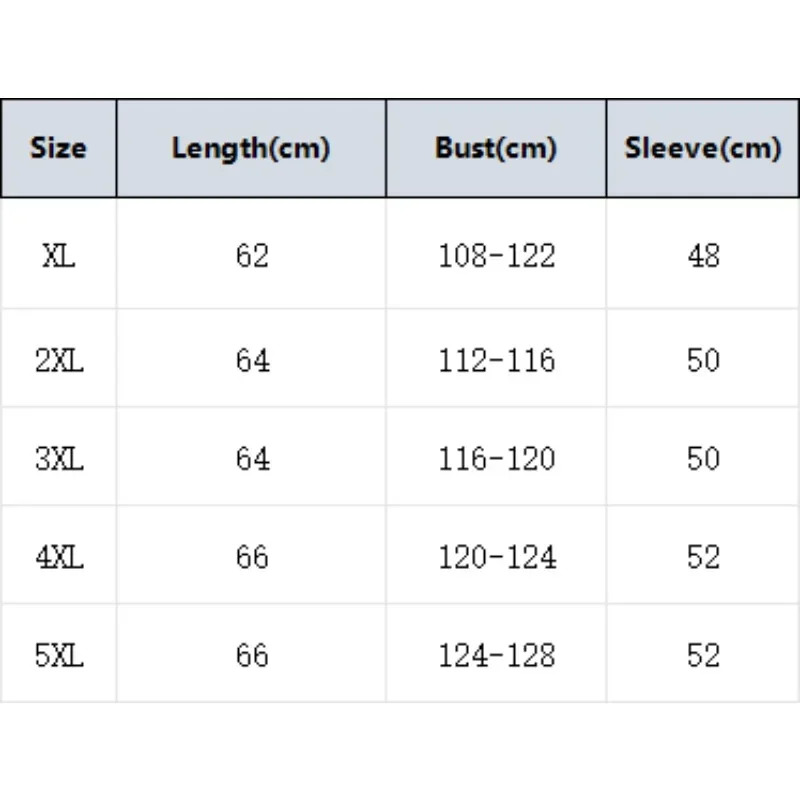Click the Length(cm) column header

coord(251,149)
